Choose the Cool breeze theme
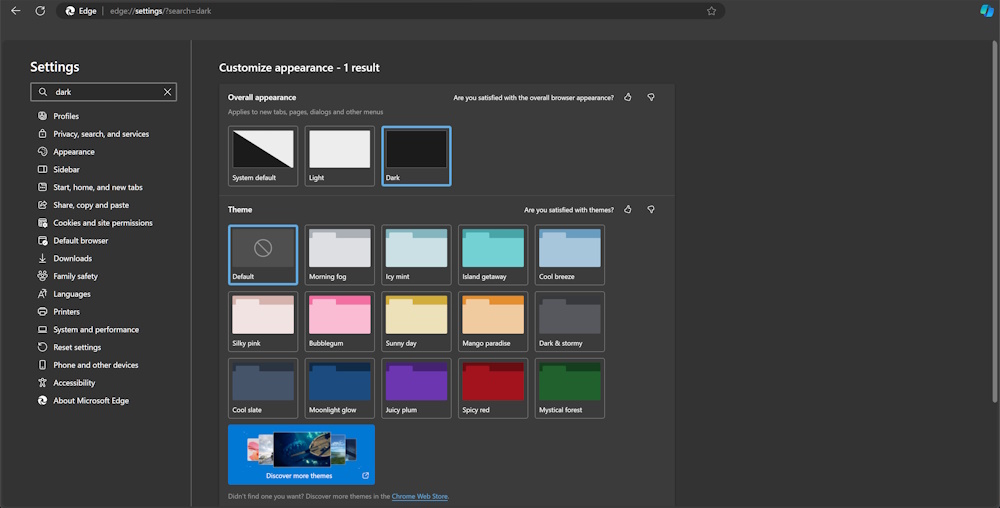This screenshot has width=1000, height=508. pyautogui.click(x=570, y=255)
